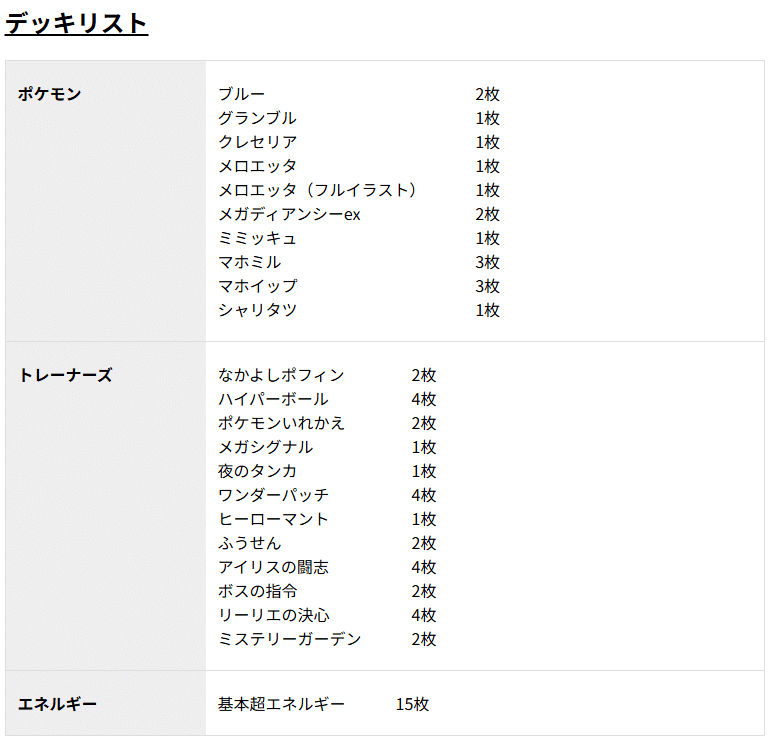Click the クレセリア card name
The height and width of the screenshot is (743, 773).
point(257,142)
